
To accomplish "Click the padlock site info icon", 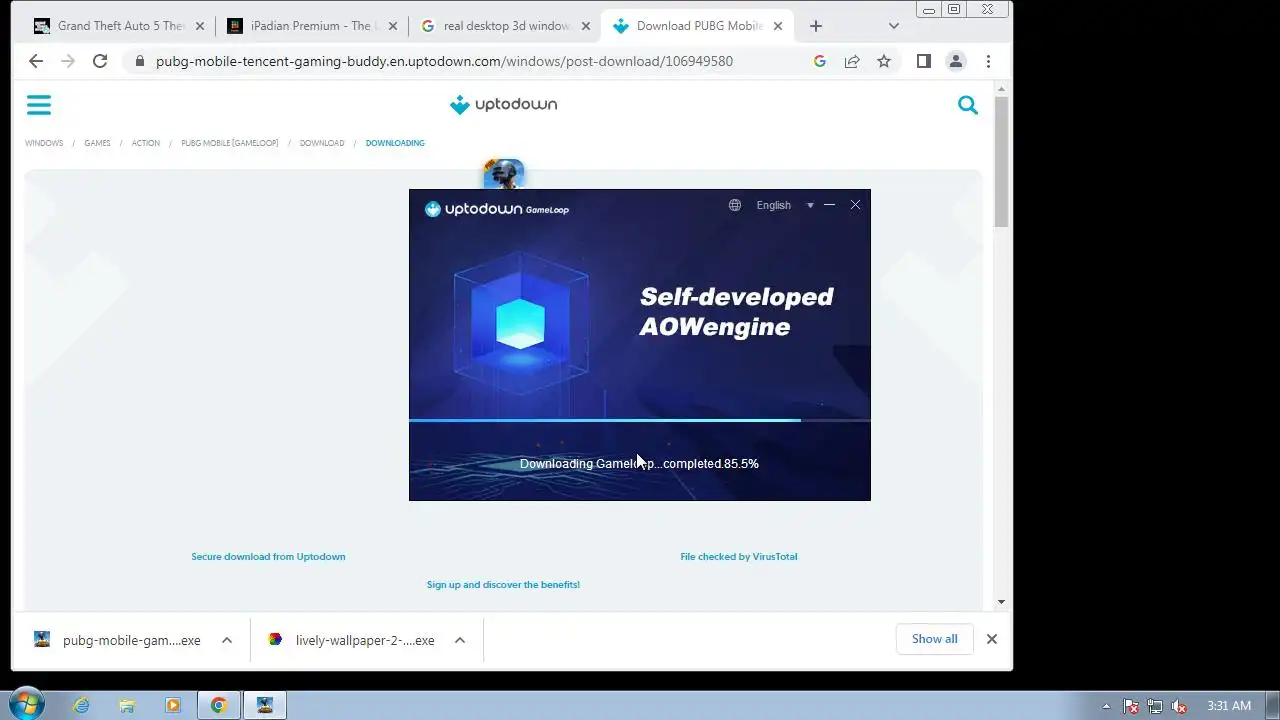I will click(140, 61).
